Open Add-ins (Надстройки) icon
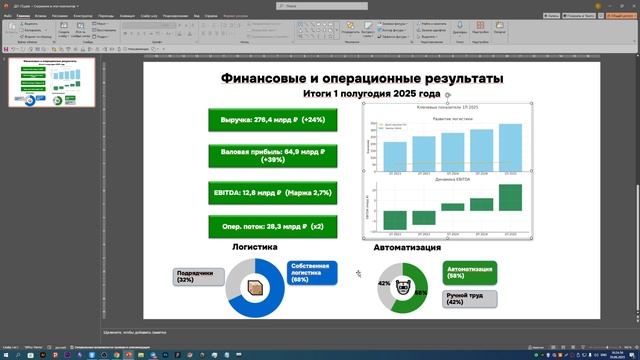The width and height of the screenshot is (640, 360). [x=480, y=26]
